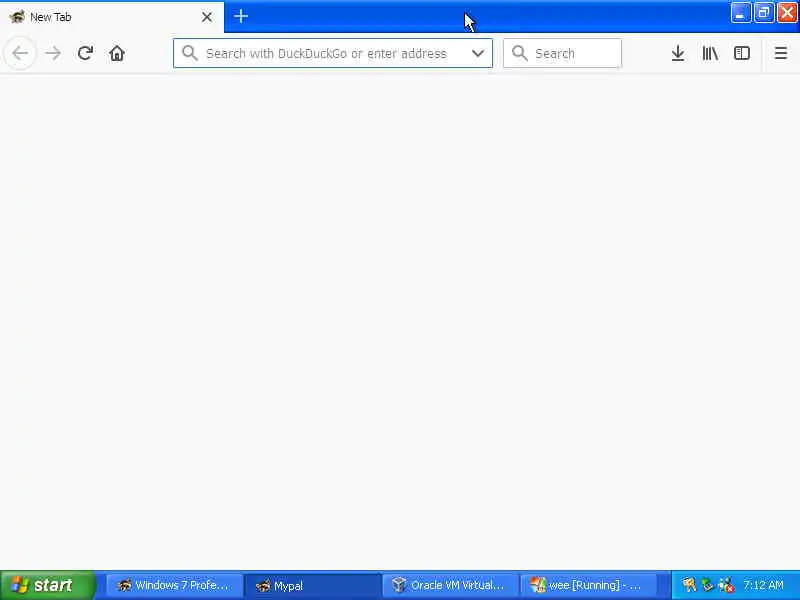This screenshot has height=600, width=800.
Task: Close the browser window with red X
Action: [x=787, y=13]
